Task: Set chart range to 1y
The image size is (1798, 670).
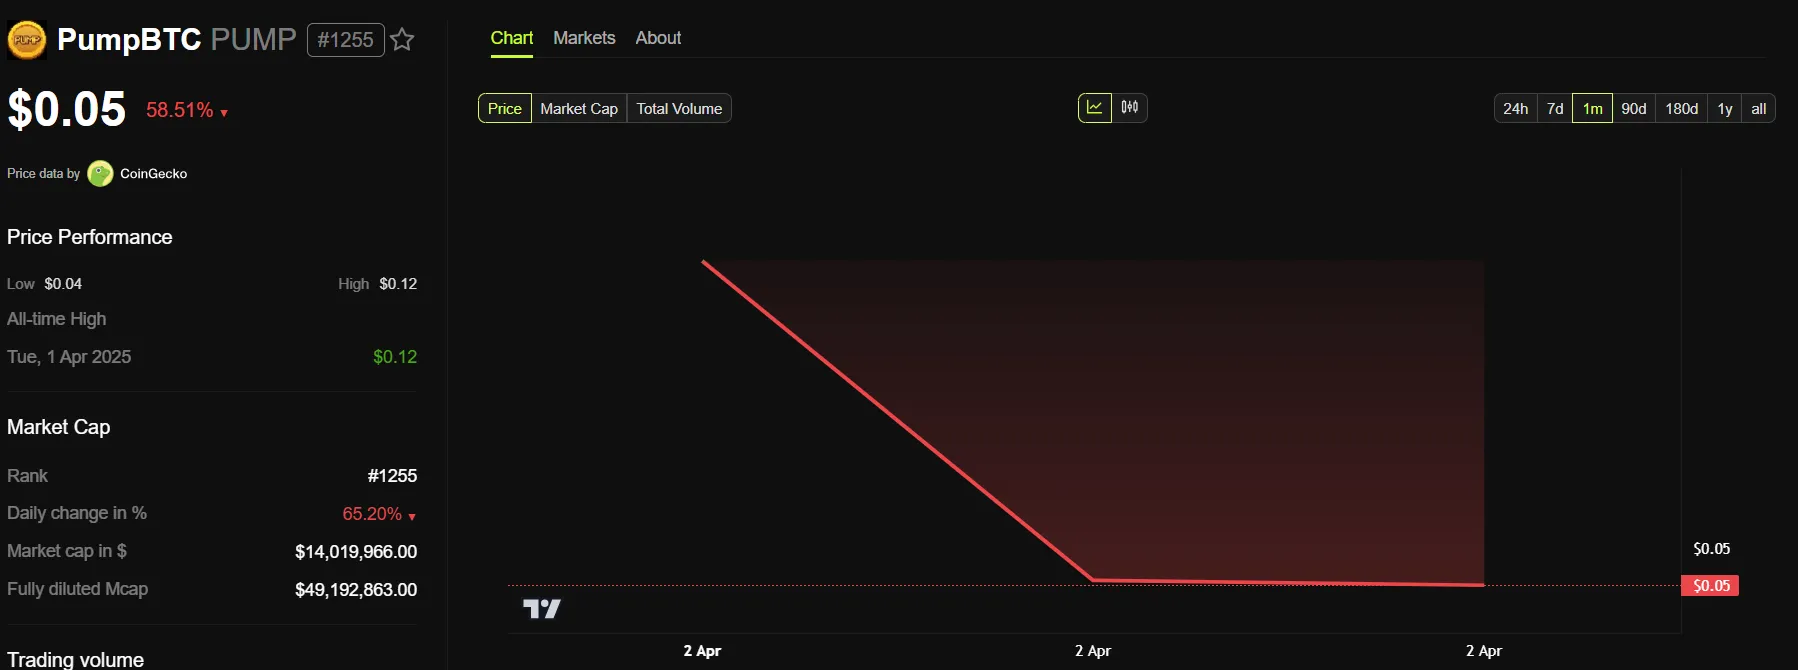Action: click(1725, 108)
